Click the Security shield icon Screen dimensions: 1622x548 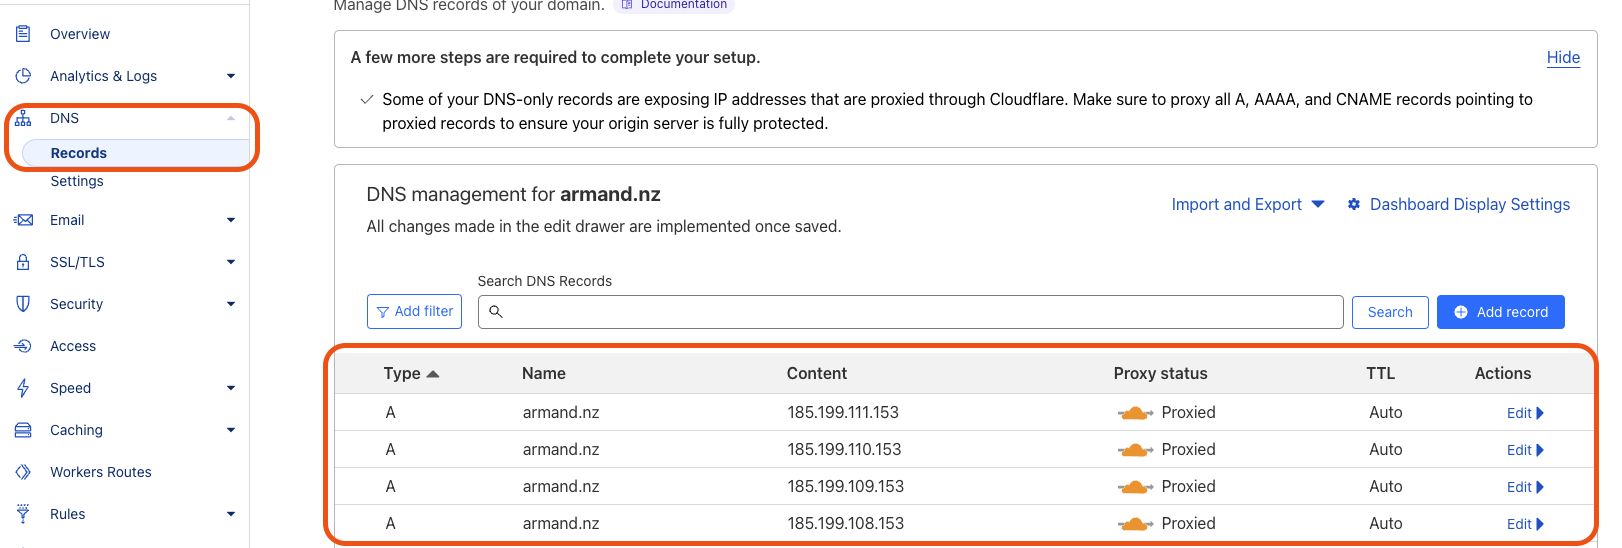click(23, 304)
